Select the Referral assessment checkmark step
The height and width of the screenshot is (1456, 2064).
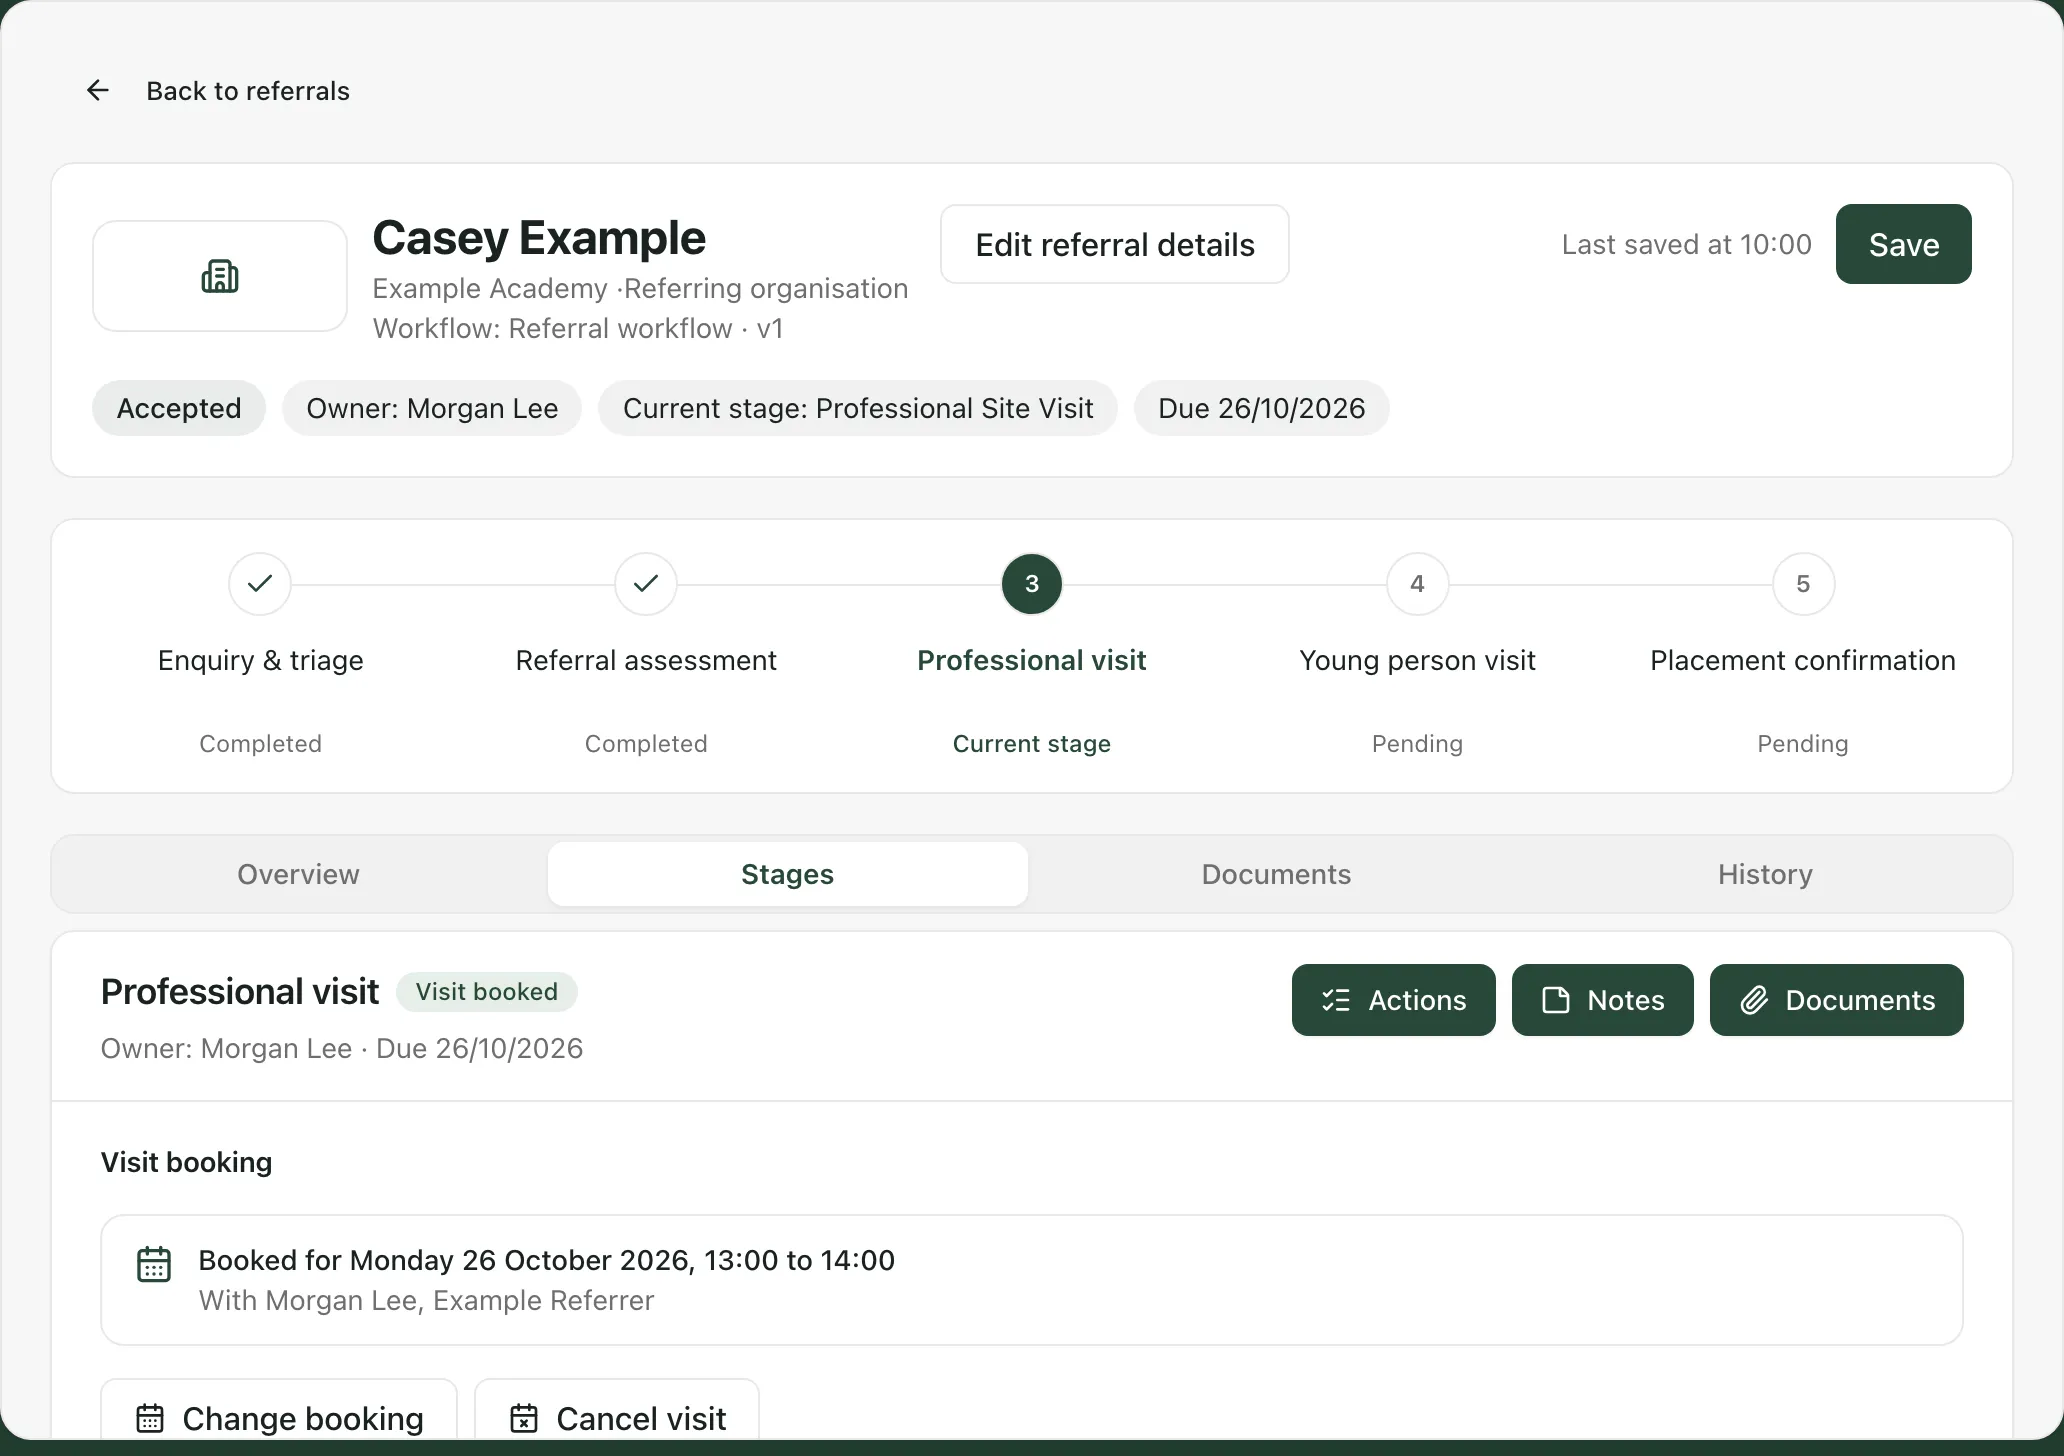tap(646, 584)
